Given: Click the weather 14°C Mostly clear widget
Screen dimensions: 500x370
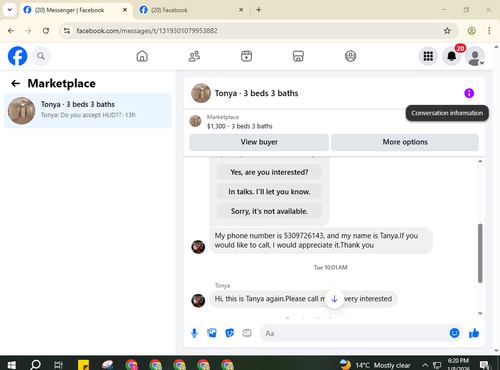Looking at the screenshot, I should (x=376, y=365).
